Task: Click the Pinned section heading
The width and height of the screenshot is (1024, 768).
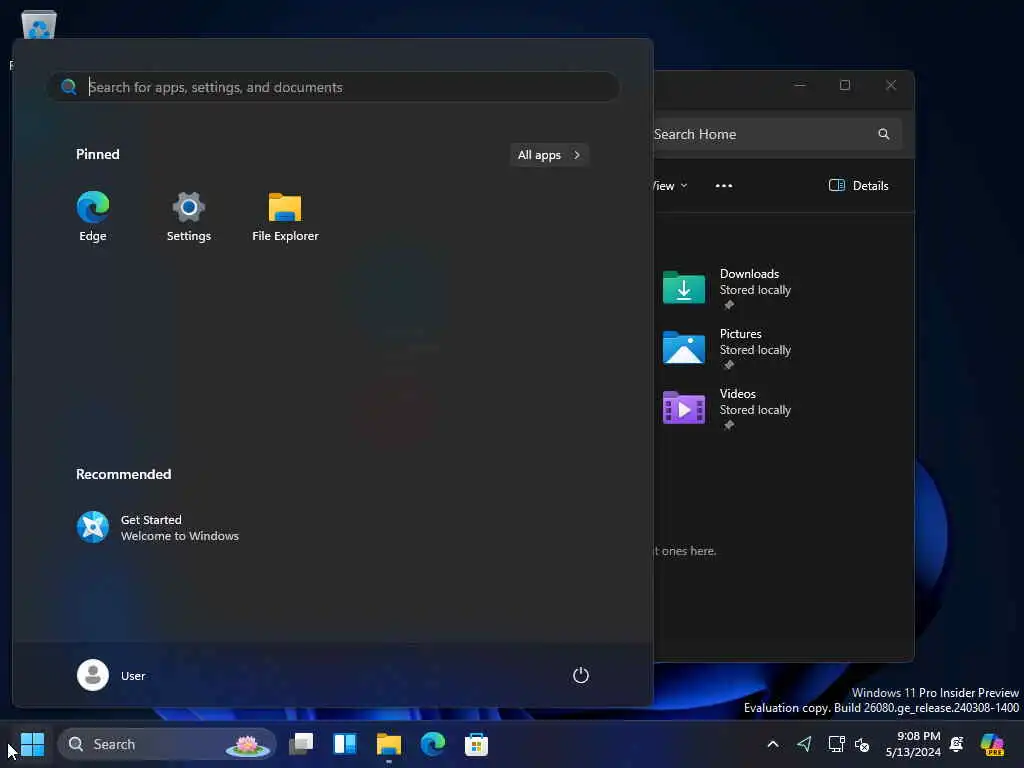Action: tap(97, 154)
